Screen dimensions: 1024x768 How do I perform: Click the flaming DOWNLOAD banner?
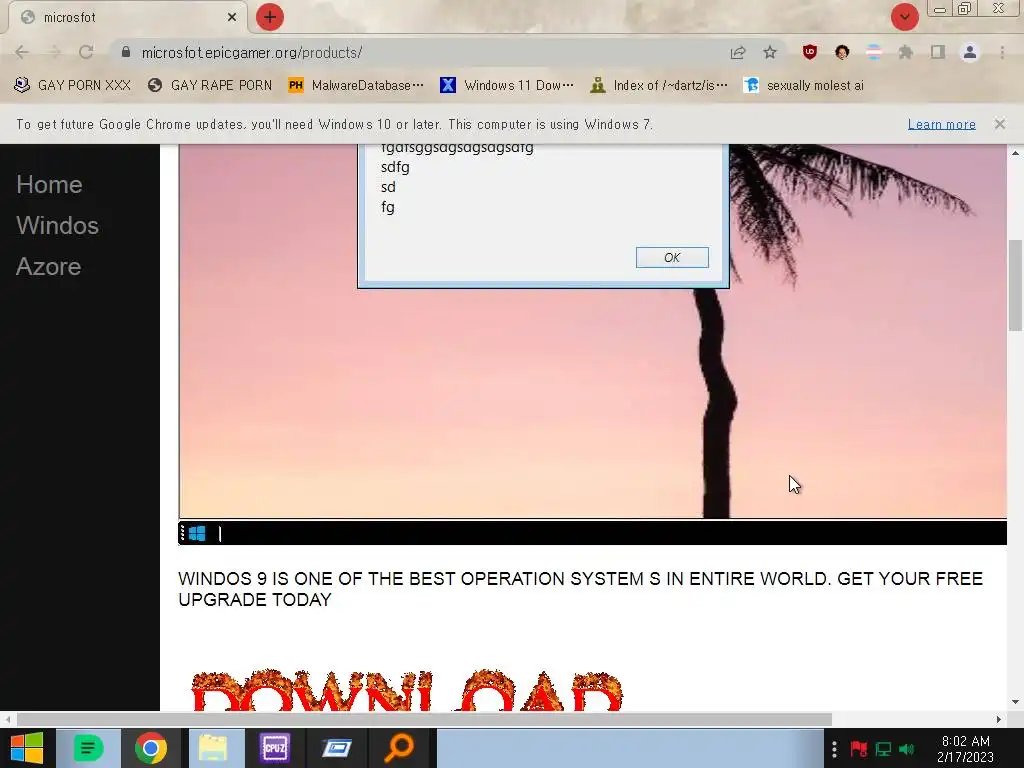[407, 690]
